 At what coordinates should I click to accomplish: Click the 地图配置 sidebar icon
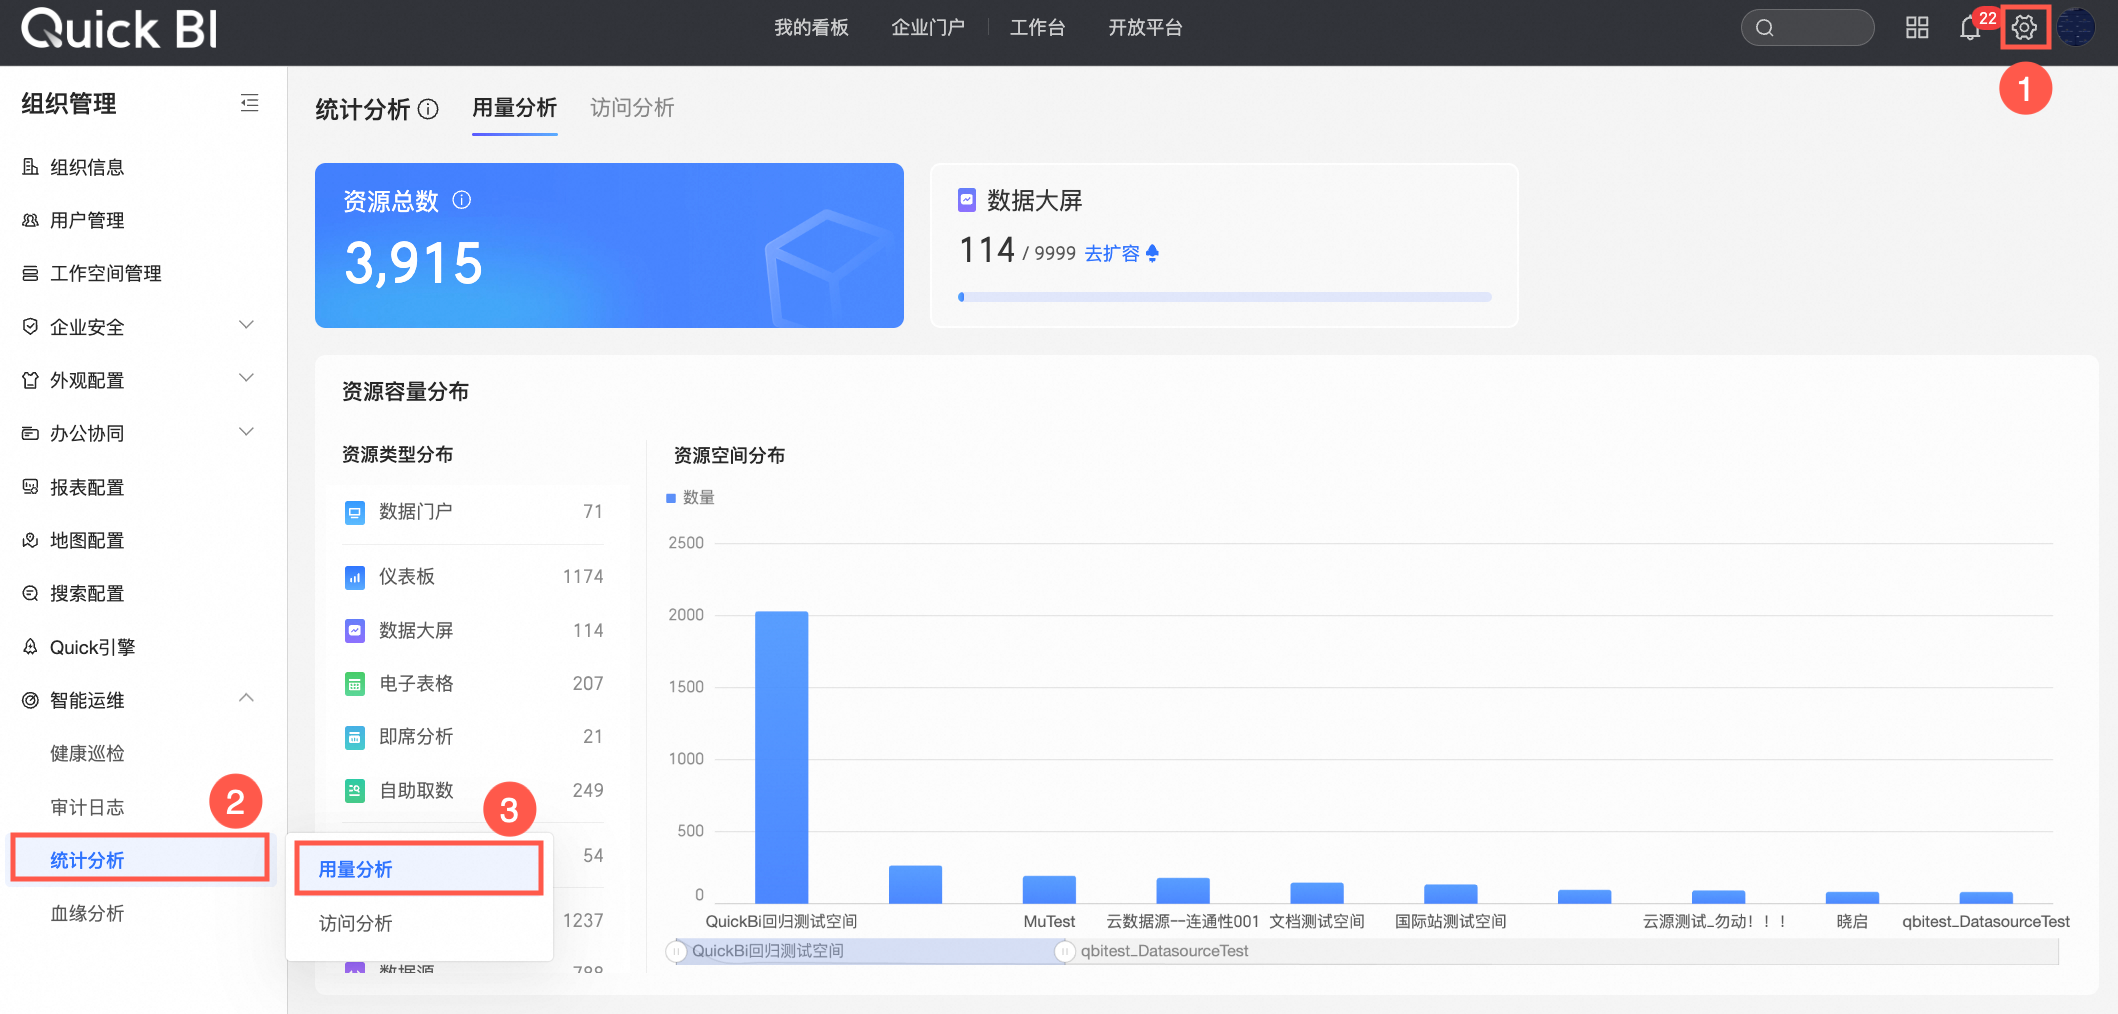(31, 540)
